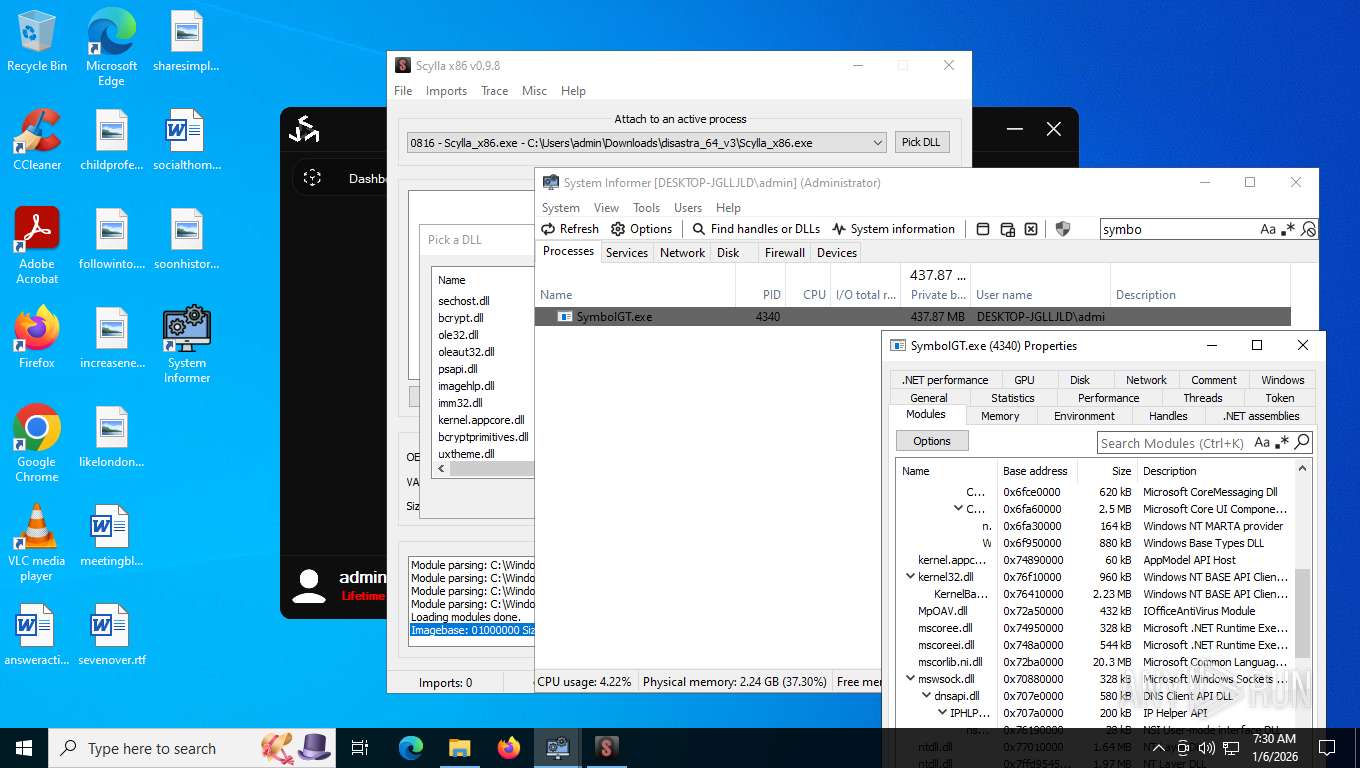Image resolution: width=1360 pixels, height=768 pixels.
Task: Click the magnifier icon in Search Modules
Action: click(1301, 442)
